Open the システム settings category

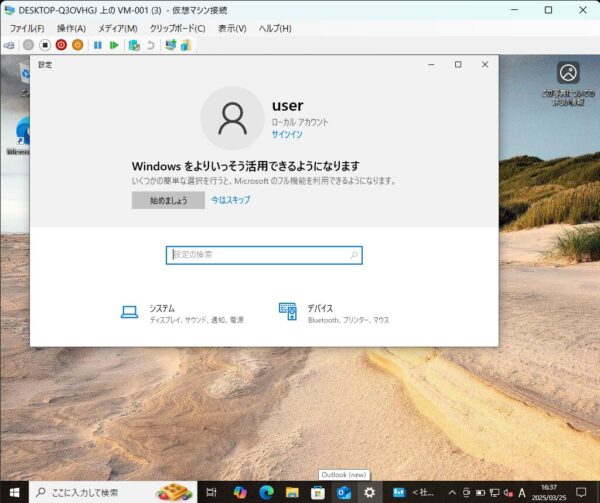pos(182,314)
